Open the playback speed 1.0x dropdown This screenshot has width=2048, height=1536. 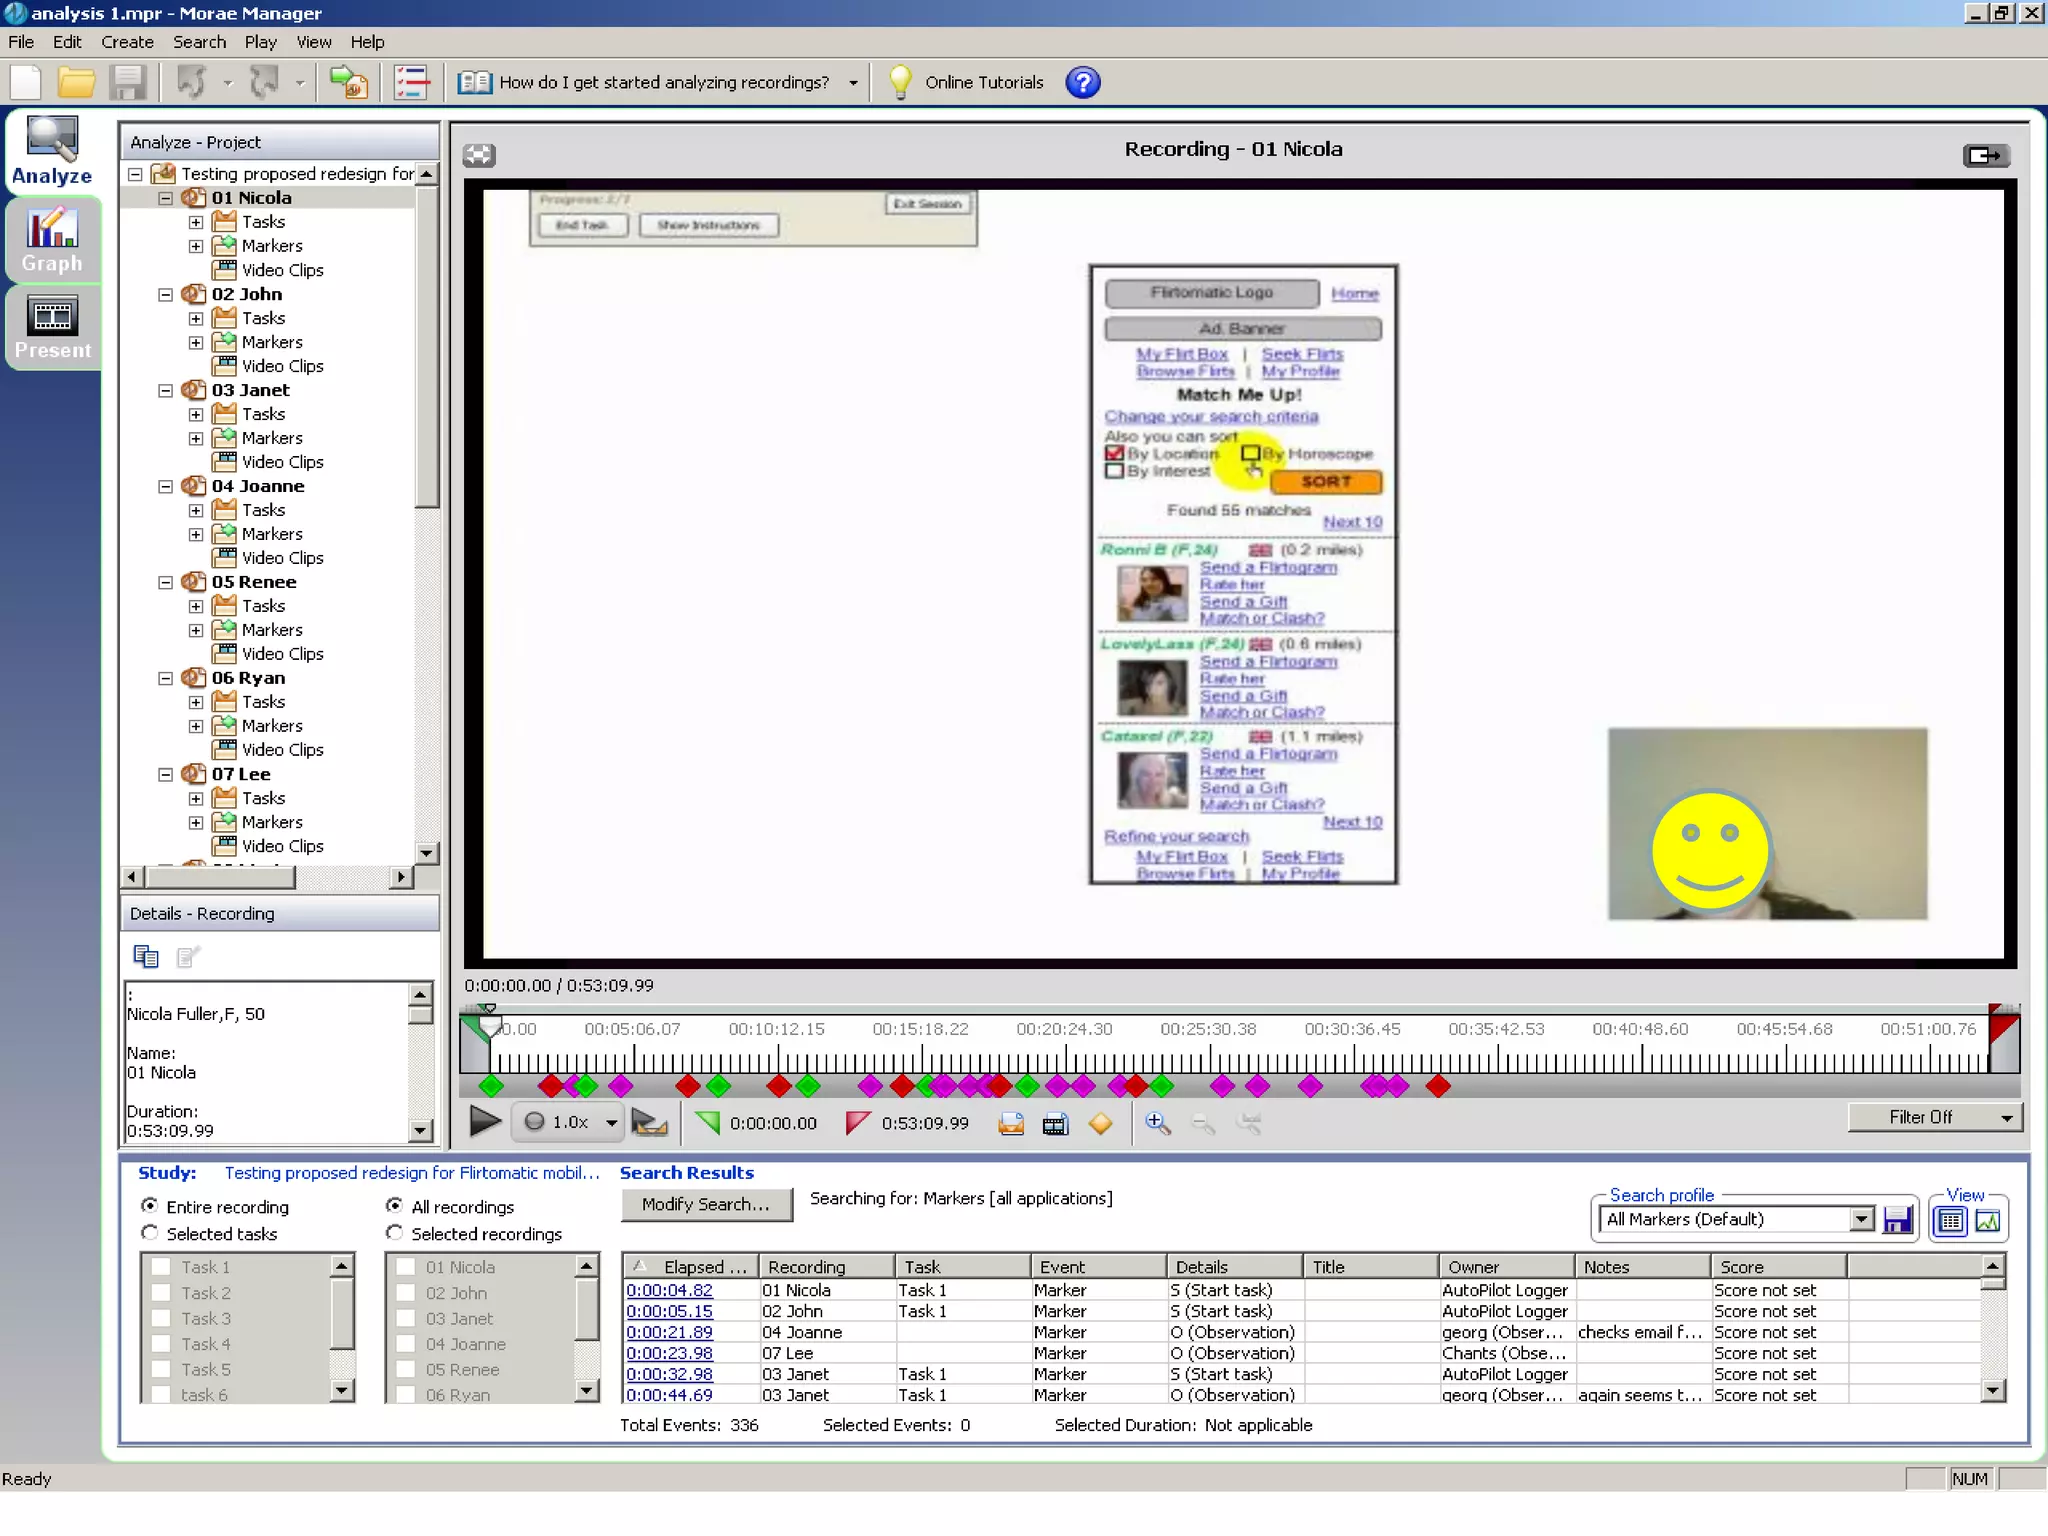(611, 1123)
